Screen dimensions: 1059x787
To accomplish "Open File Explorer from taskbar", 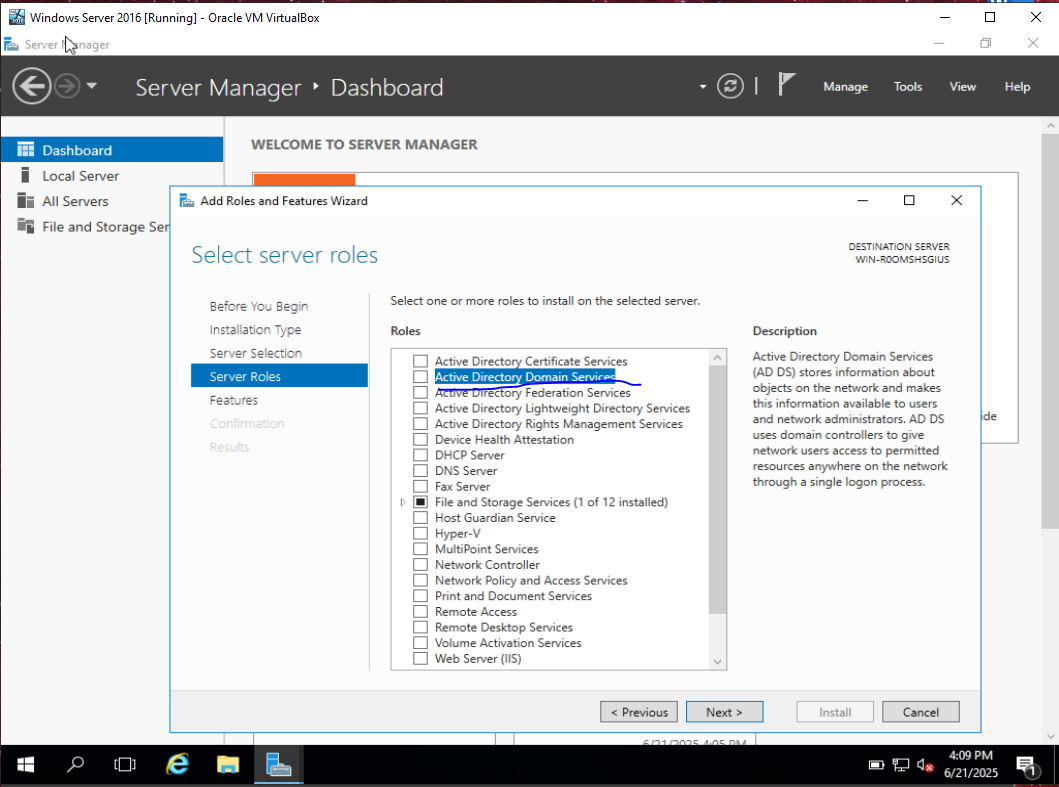I will point(228,765).
